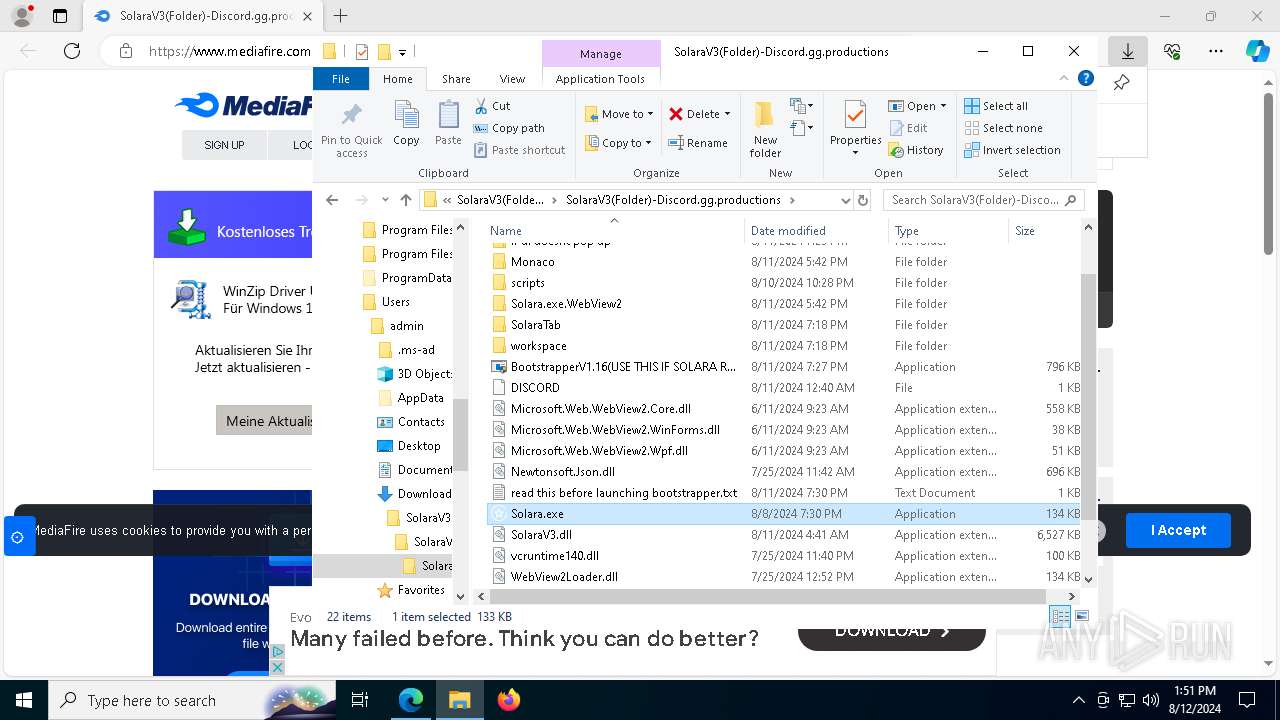This screenshot has width=1280, height=720.
Task: Open the Properties ribbon button
Action: pos(855,127)
